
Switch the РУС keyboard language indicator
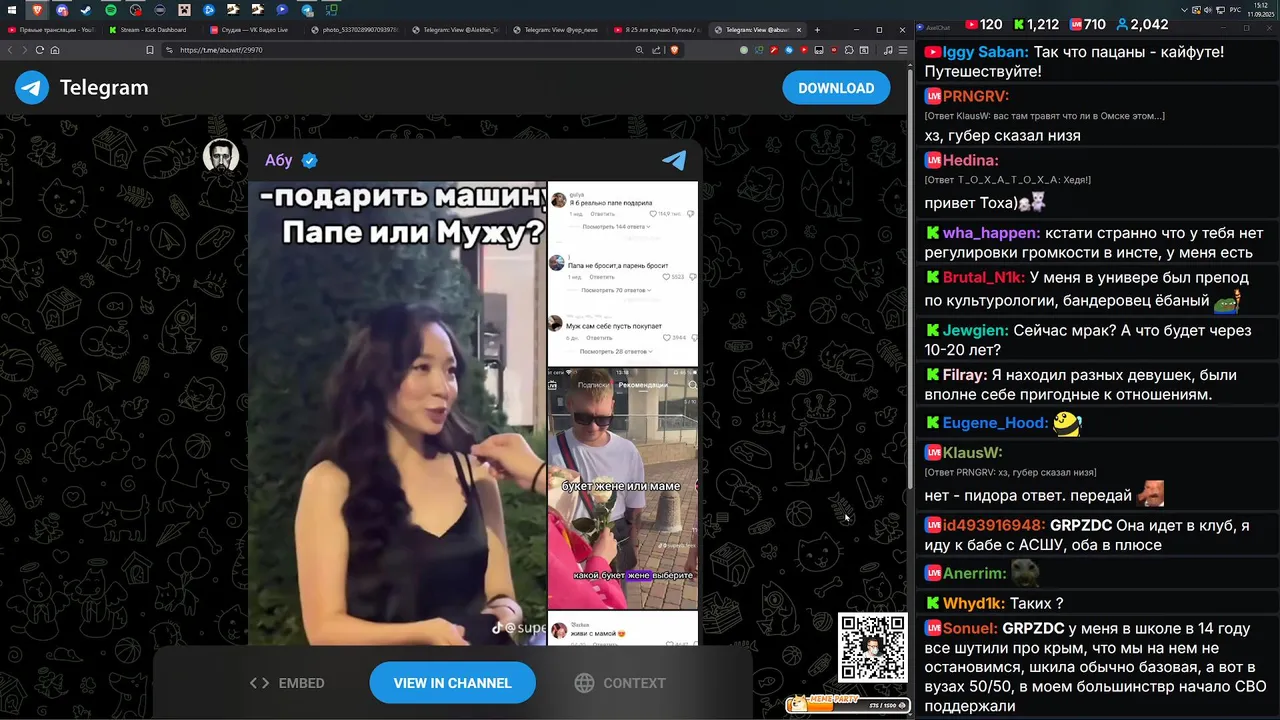pos(1235,10)
